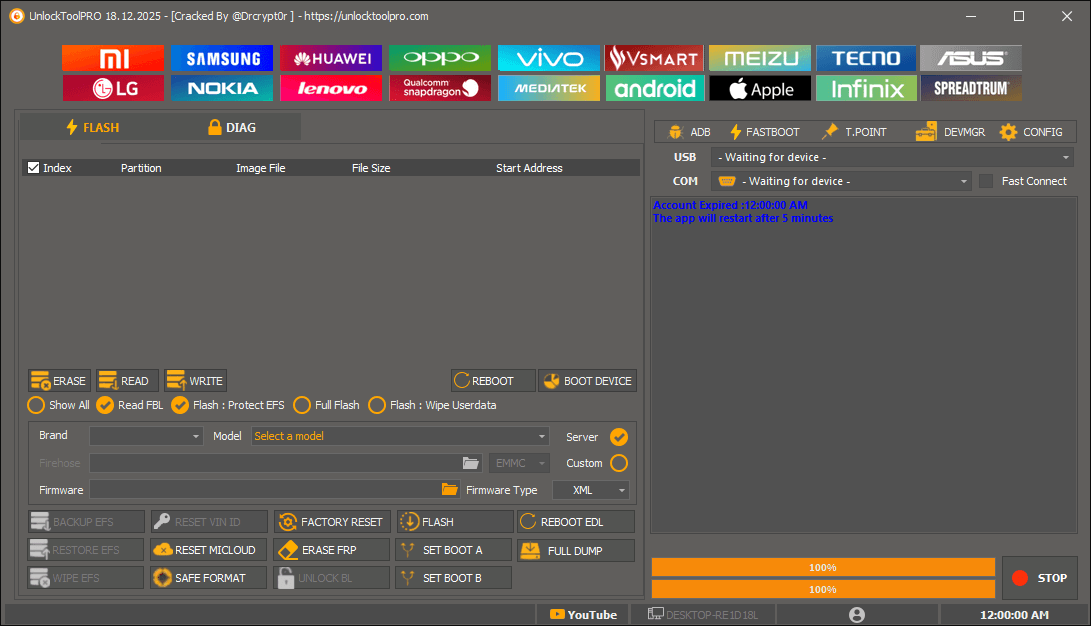1091x626 pixels.
Task: Select the Vivo brand logo
Action: 549,58
